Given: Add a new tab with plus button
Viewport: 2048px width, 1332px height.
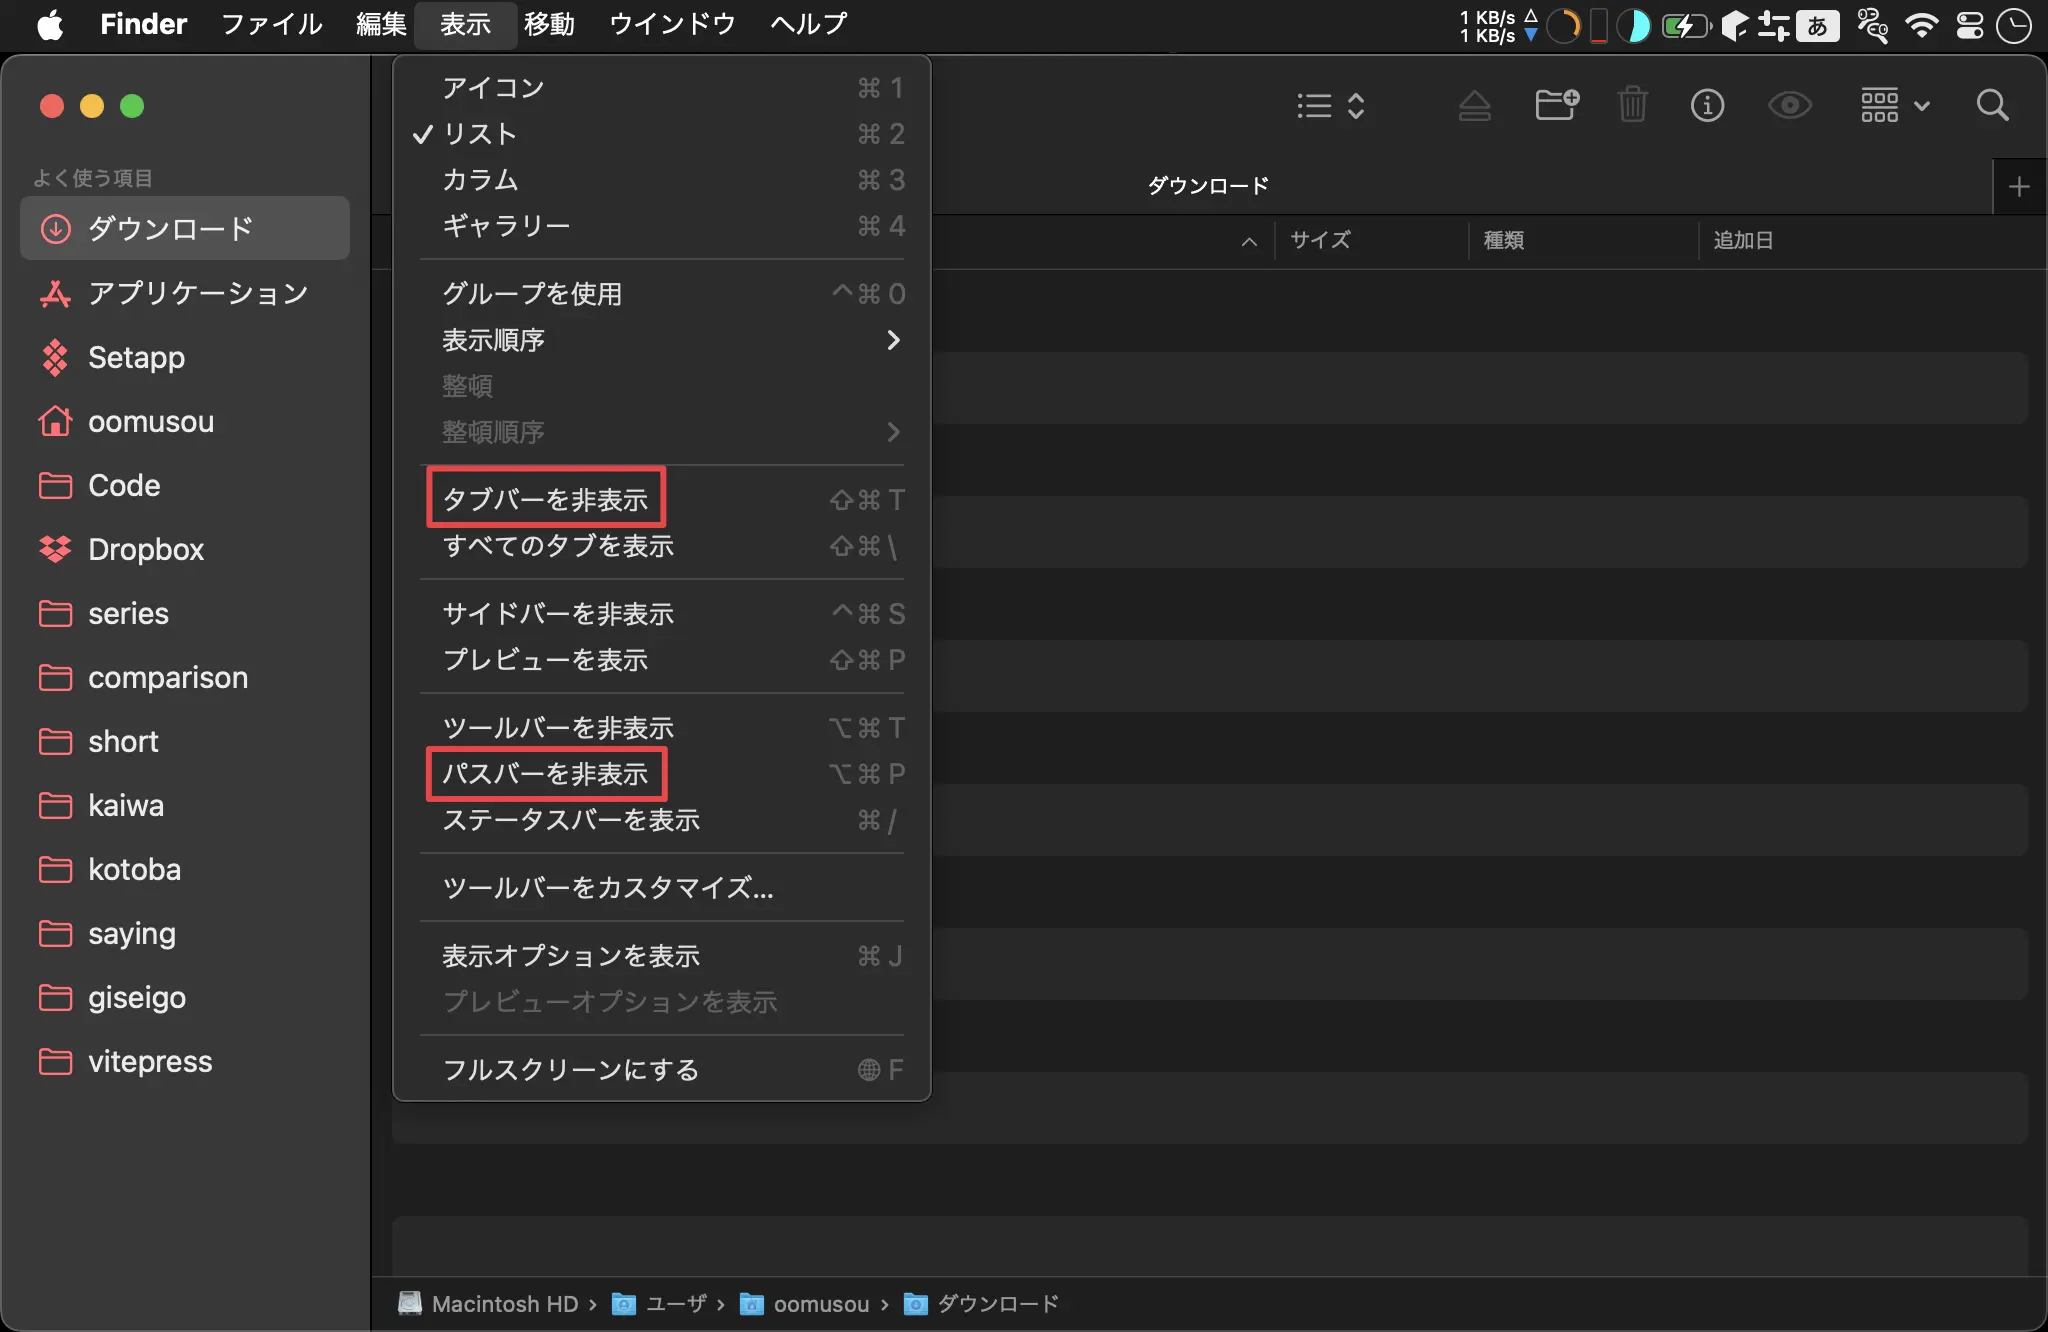Looking at the screenshot, I should click(x=2019, y=187).
